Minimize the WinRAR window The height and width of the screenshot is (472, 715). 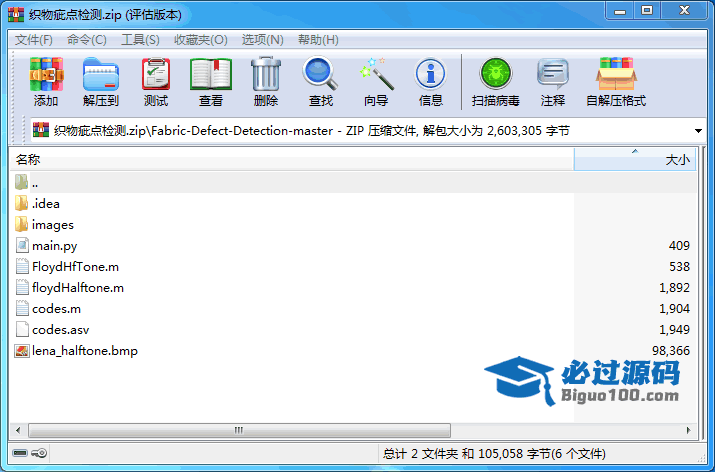[620, 11]
